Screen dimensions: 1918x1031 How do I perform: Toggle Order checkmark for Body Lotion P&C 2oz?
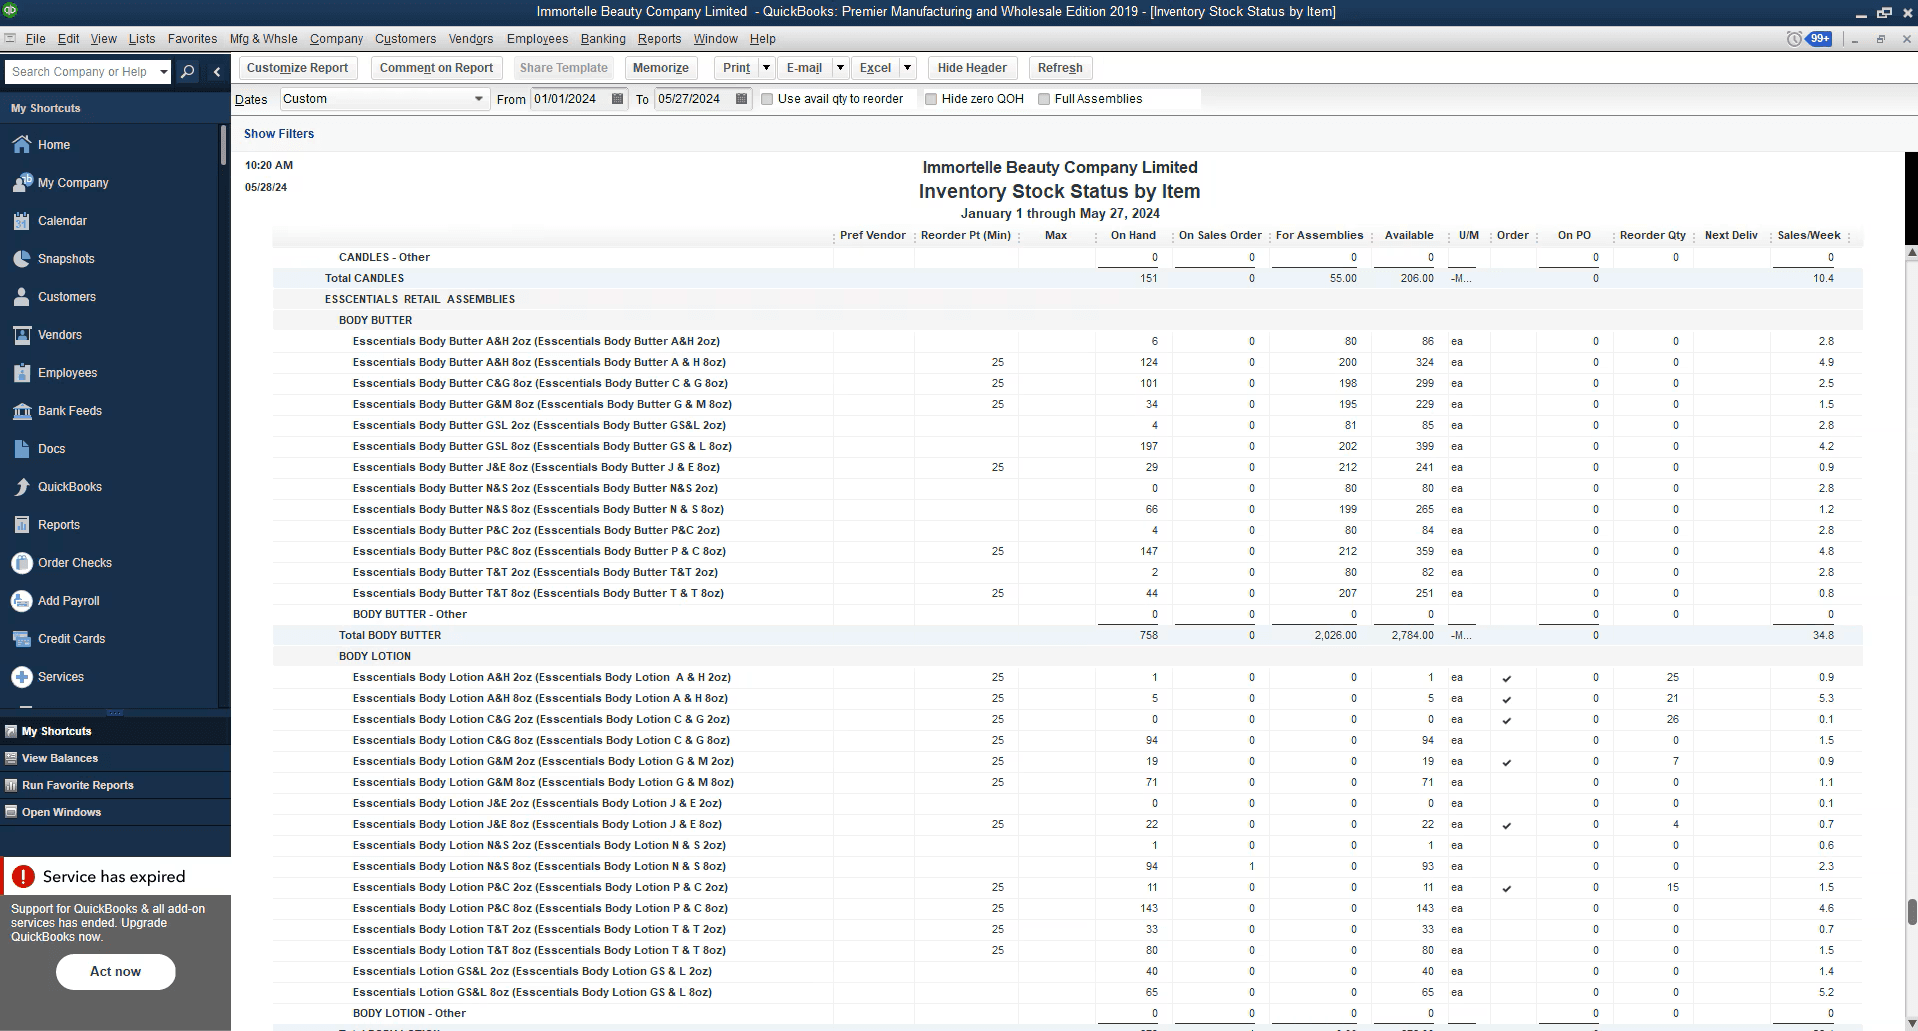click(x=1507, y=888)
